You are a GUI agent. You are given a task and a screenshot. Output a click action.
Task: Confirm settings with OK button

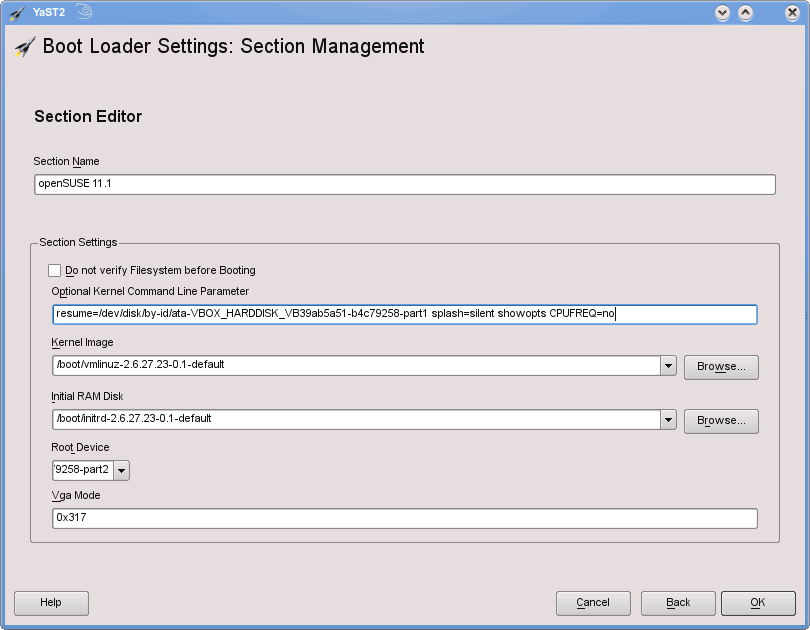point(758,603)
